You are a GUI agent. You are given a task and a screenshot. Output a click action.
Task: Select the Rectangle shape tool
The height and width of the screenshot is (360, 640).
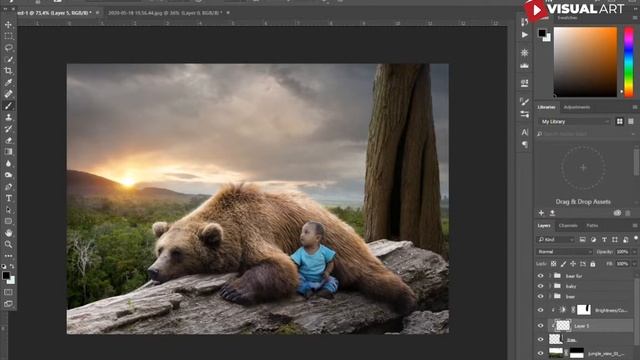pyautogui.click(x=8, y=221)
